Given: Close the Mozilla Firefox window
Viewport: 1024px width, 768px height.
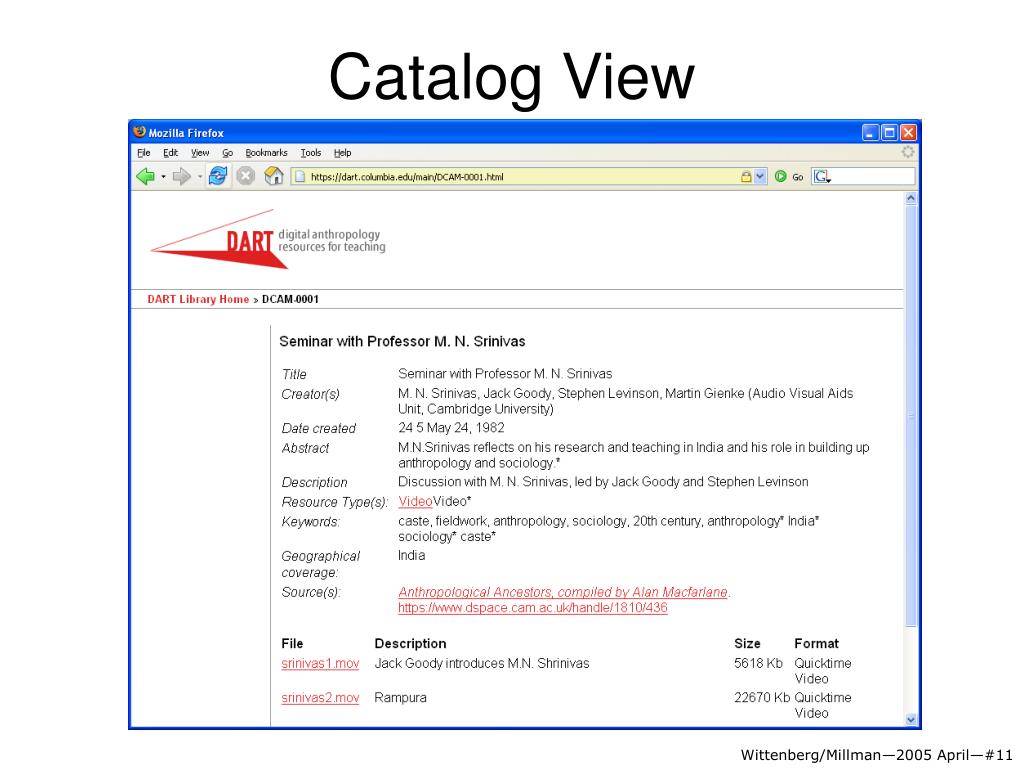Looking at the screenshot, I should coord(908,133).
